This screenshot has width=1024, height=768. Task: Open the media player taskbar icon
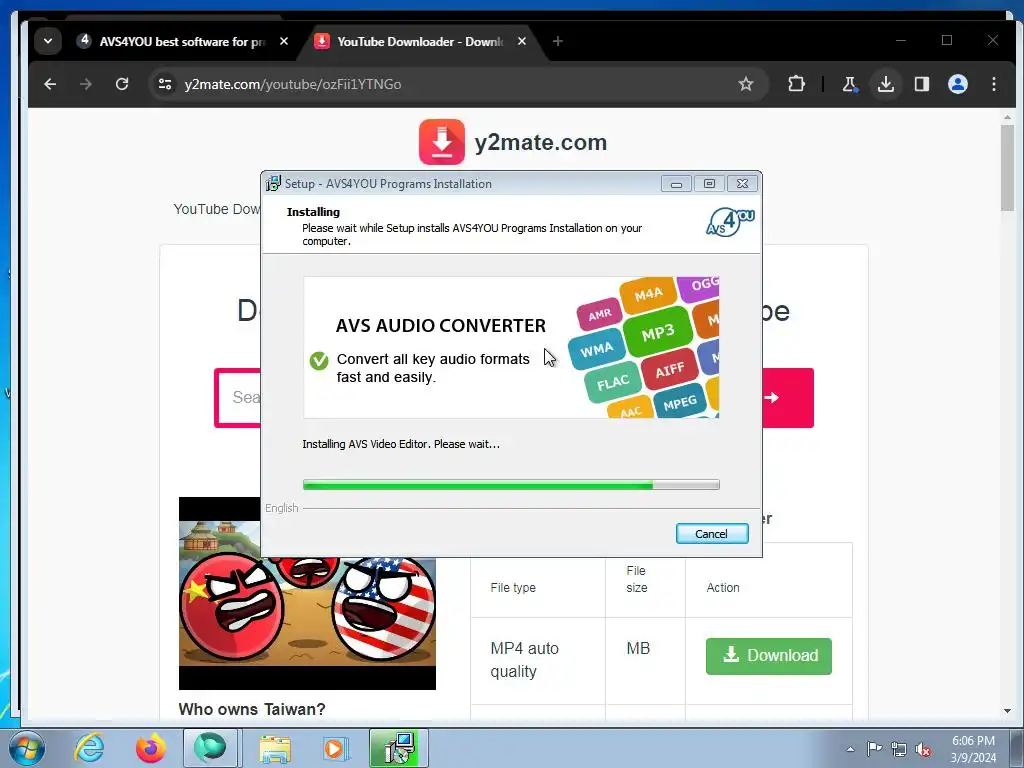pyautogui.click(x=335, y=748)
